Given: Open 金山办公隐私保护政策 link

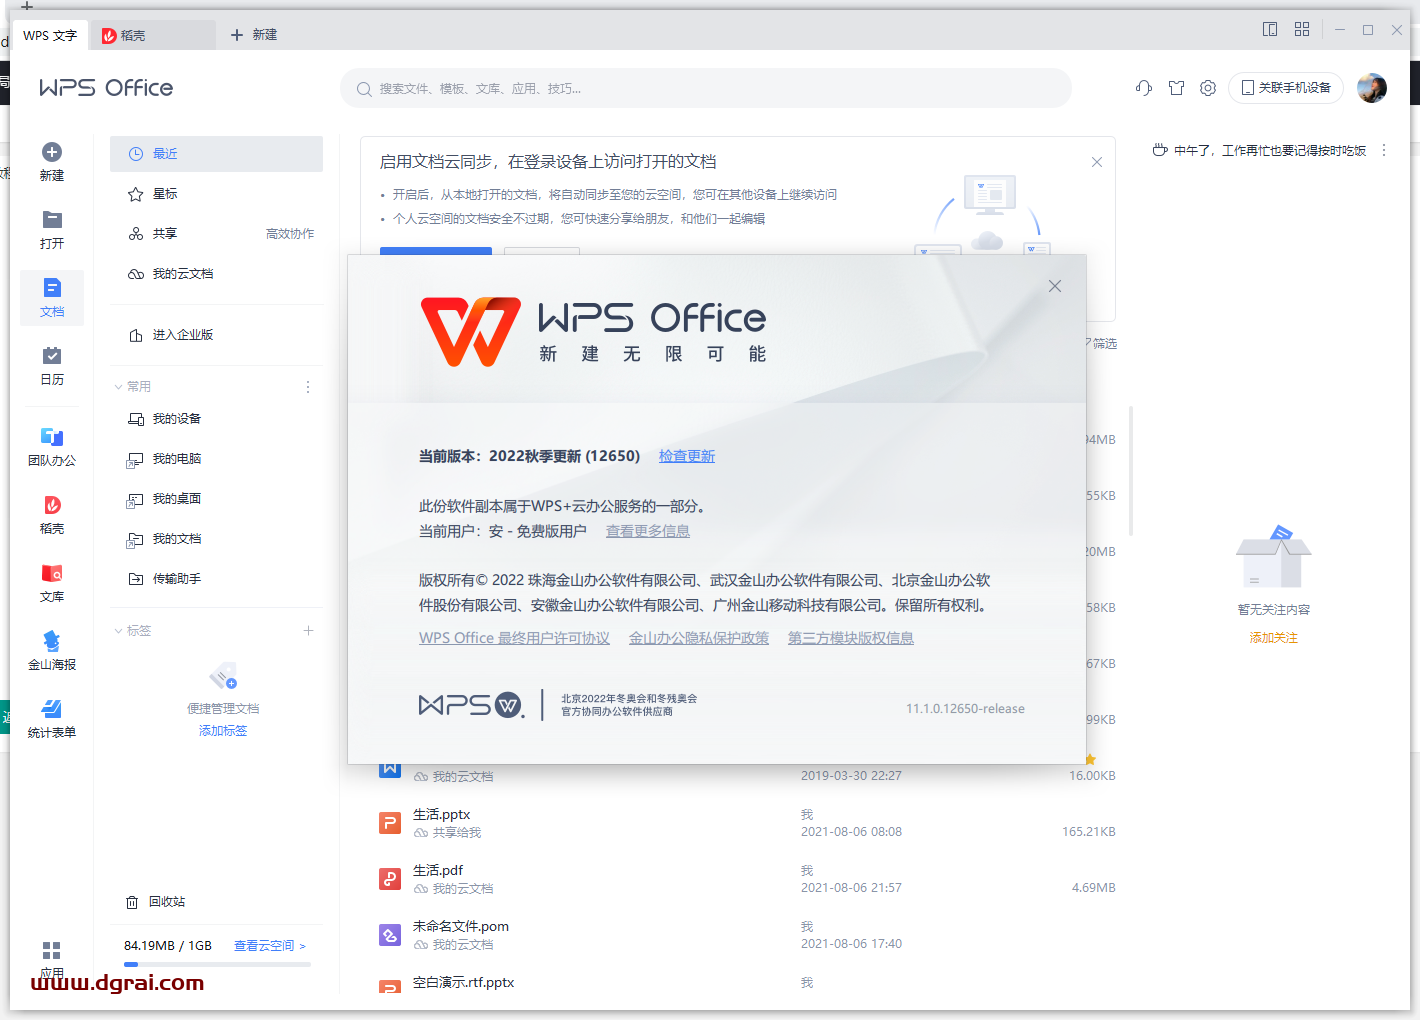Looking at the screenshot, I should [x=699, y=638].
